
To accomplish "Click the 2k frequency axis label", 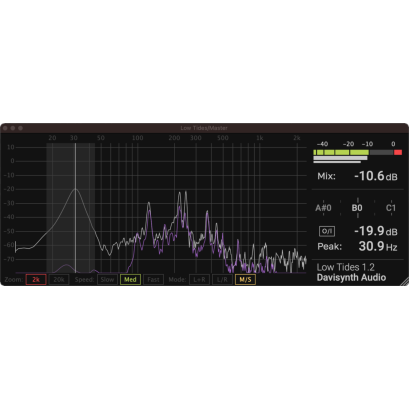I will click(x=297, y=138).
